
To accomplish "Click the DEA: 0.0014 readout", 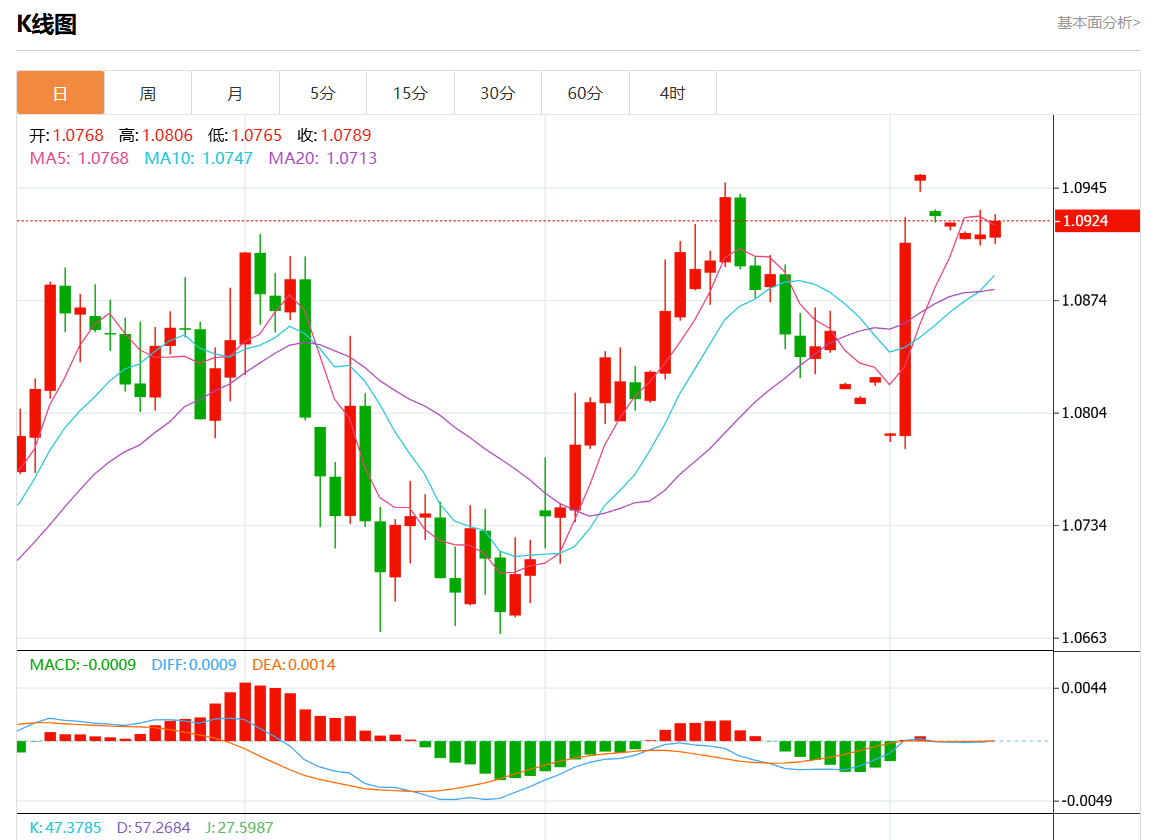I will click(294, 665).
